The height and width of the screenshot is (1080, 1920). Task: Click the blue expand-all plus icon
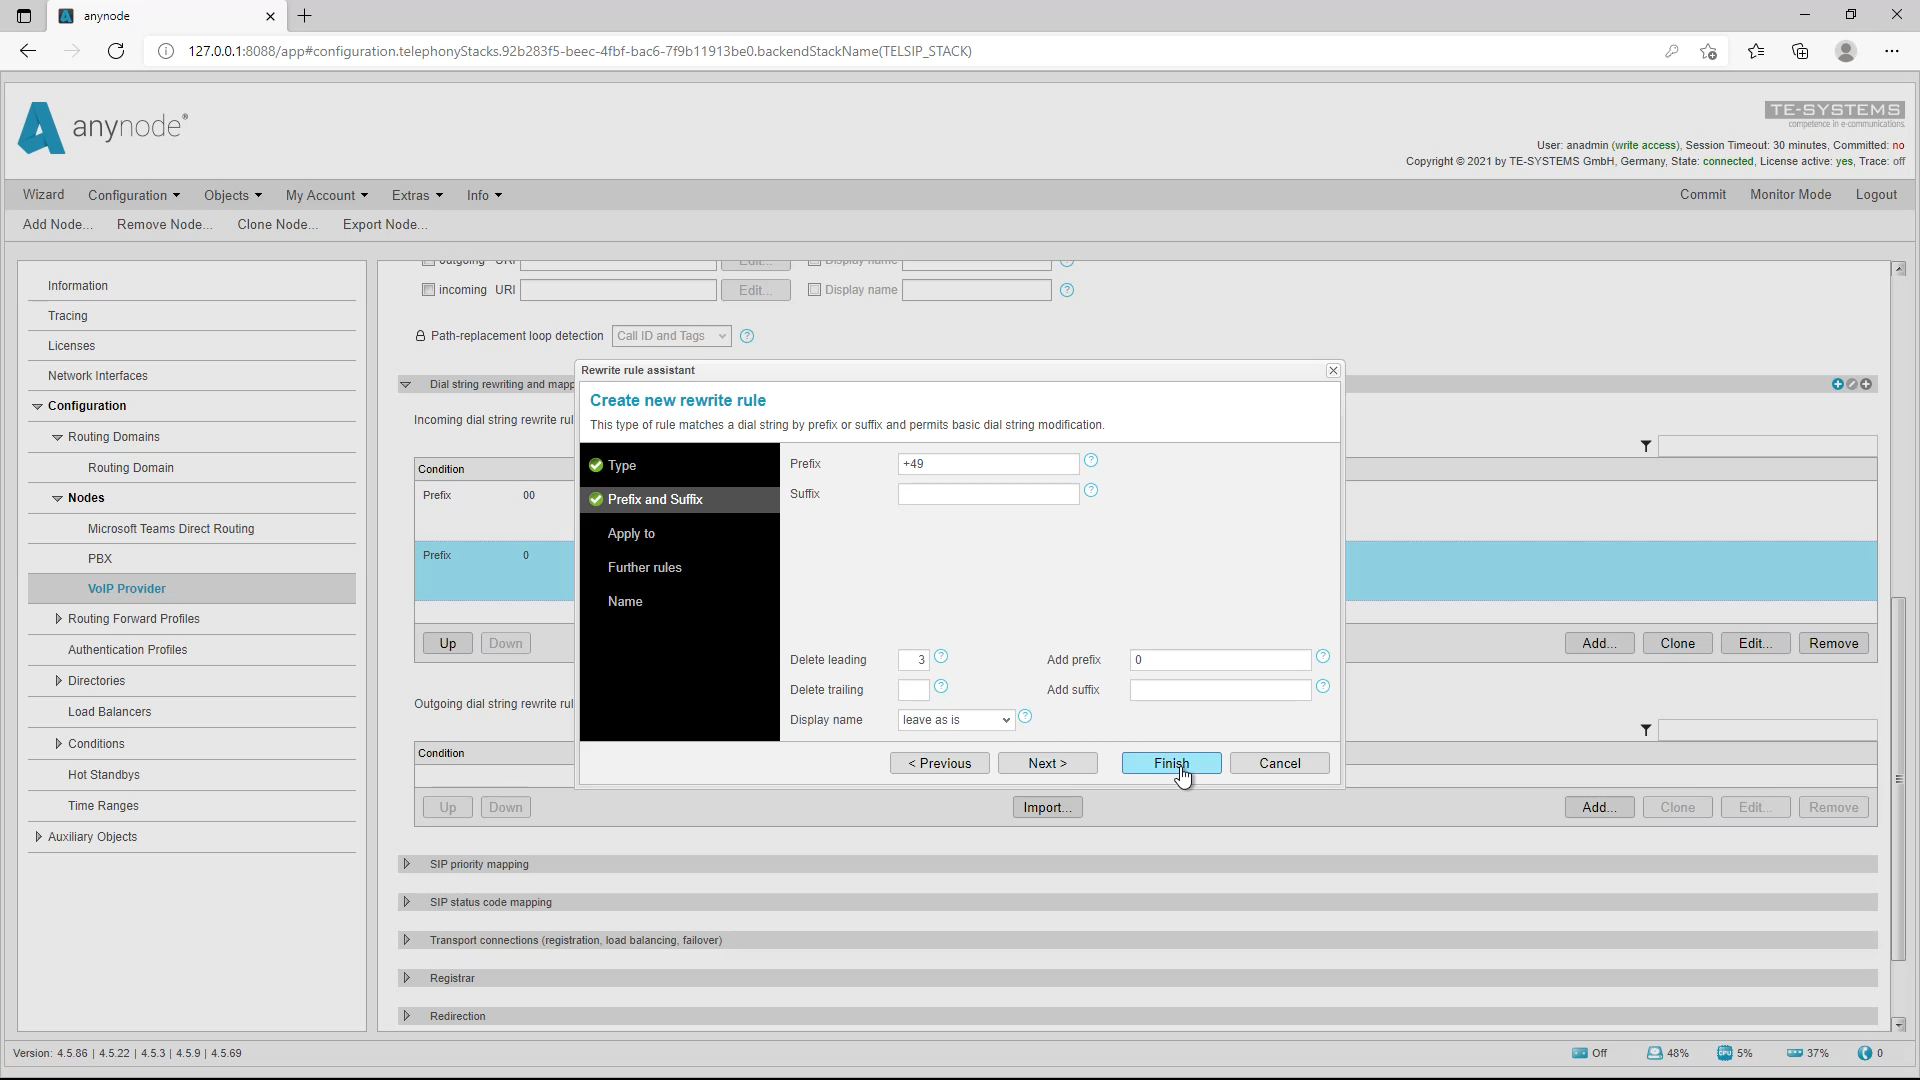[1837, 384]
